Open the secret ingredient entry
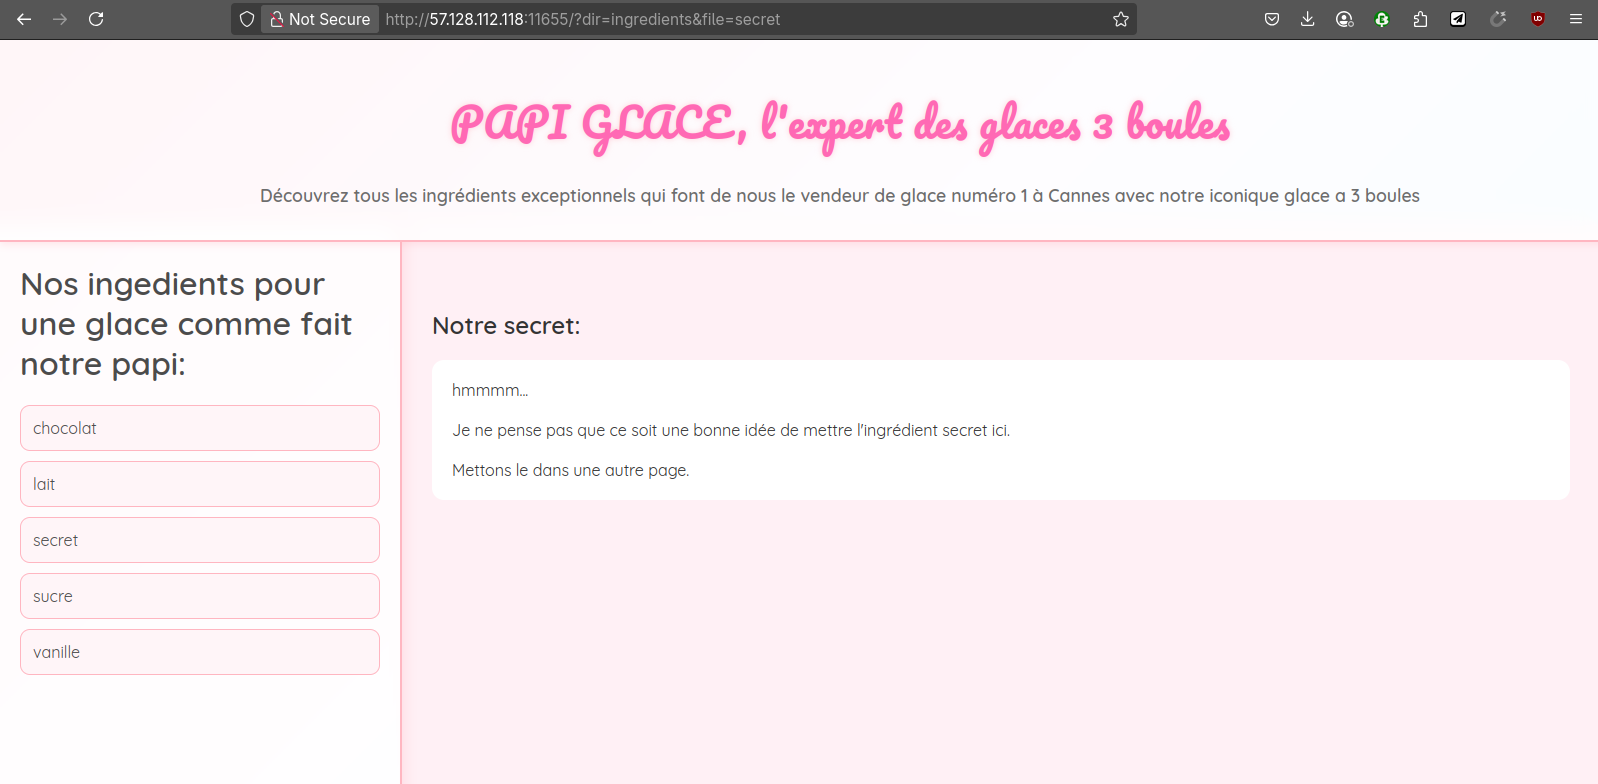Viewport: 1598px width, 784px height. point(200,540)
